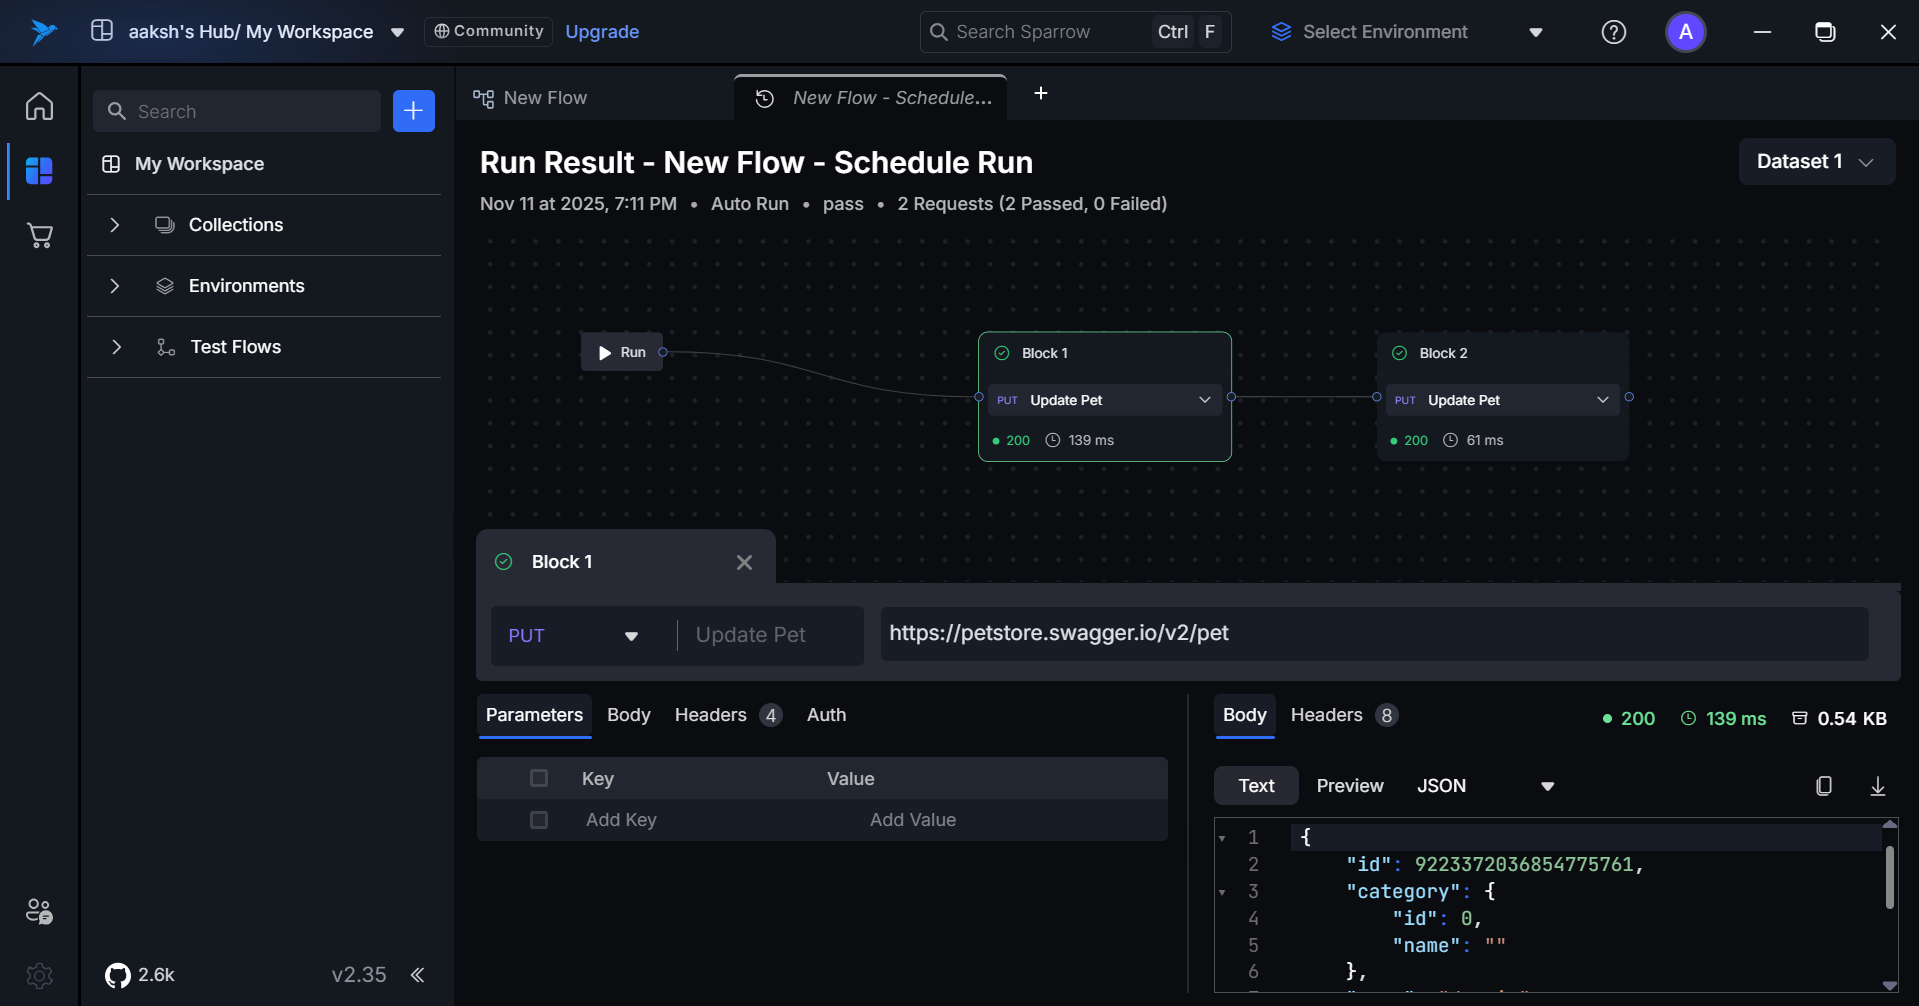
Task: Toggle the Key header select-all checkbox
Action: (x=539, y=778)
